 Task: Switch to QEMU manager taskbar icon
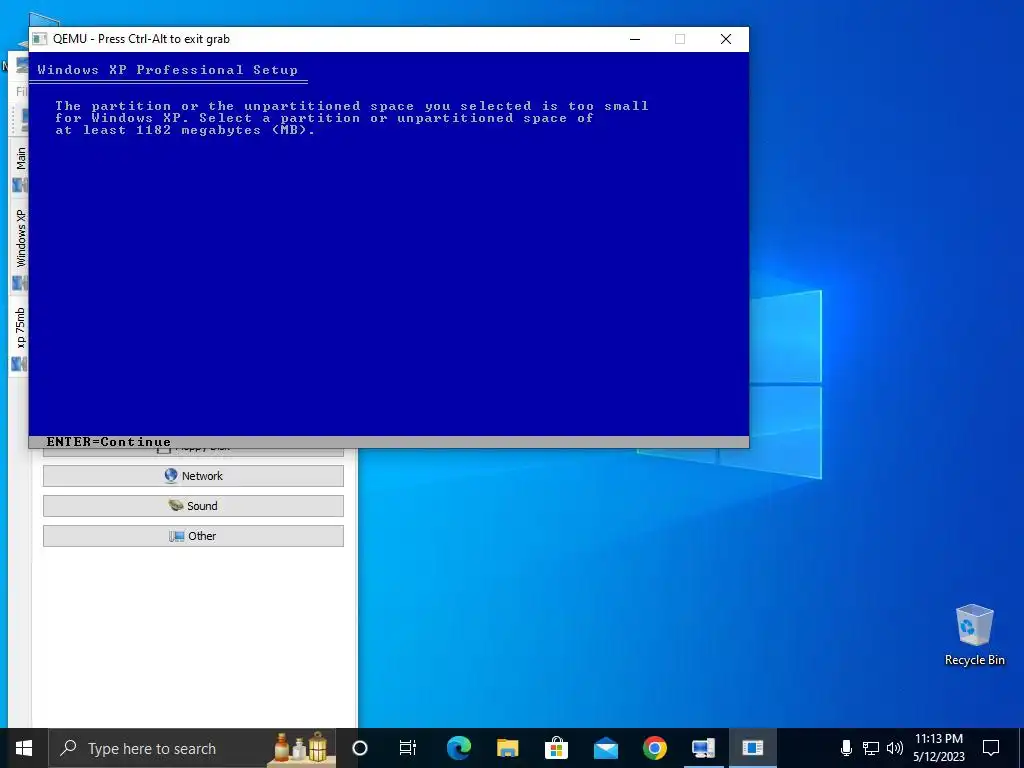tap(703, 748)
